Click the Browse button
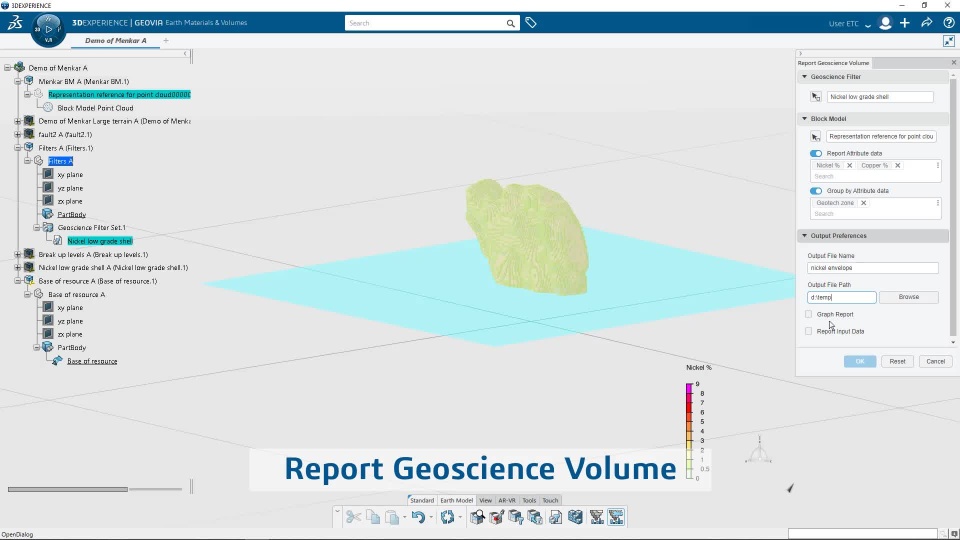This screenshot has height=540, width=960. tap(909, 297)
